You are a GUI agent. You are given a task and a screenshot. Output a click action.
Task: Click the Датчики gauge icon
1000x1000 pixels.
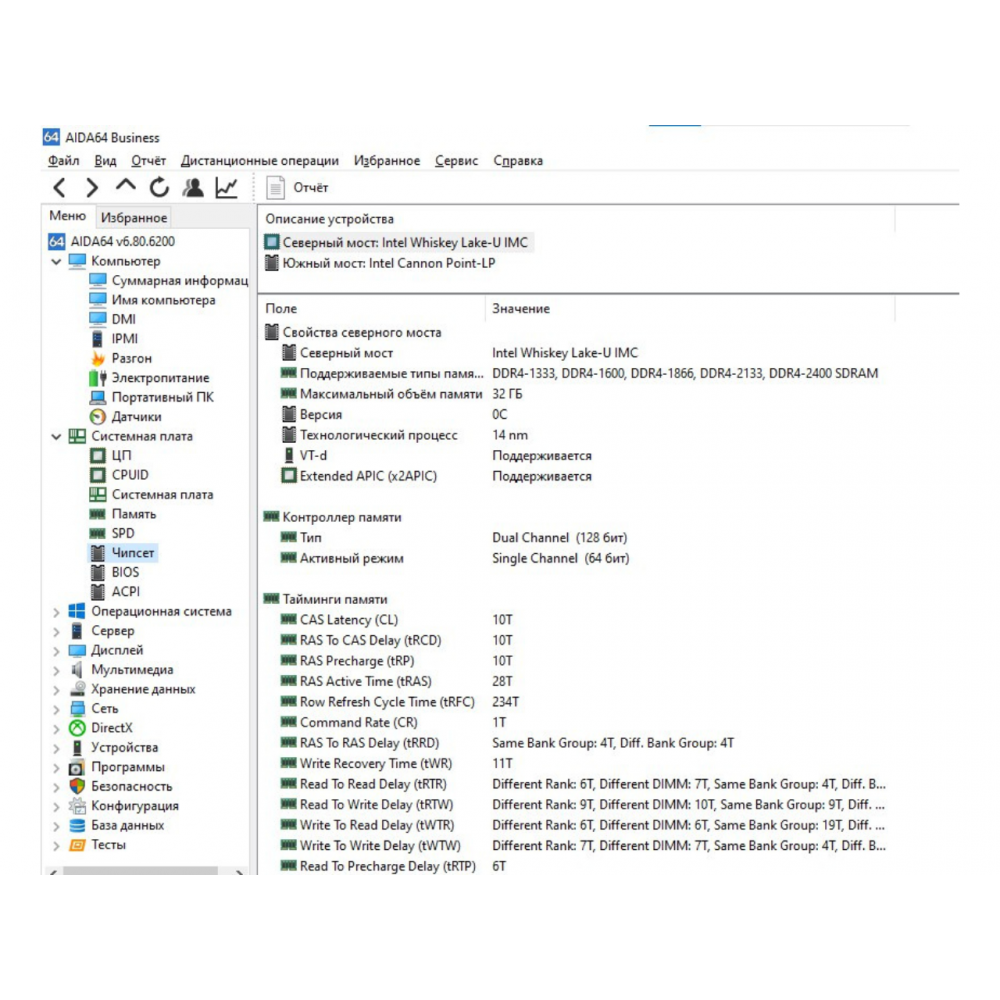[x=98, y=417]
